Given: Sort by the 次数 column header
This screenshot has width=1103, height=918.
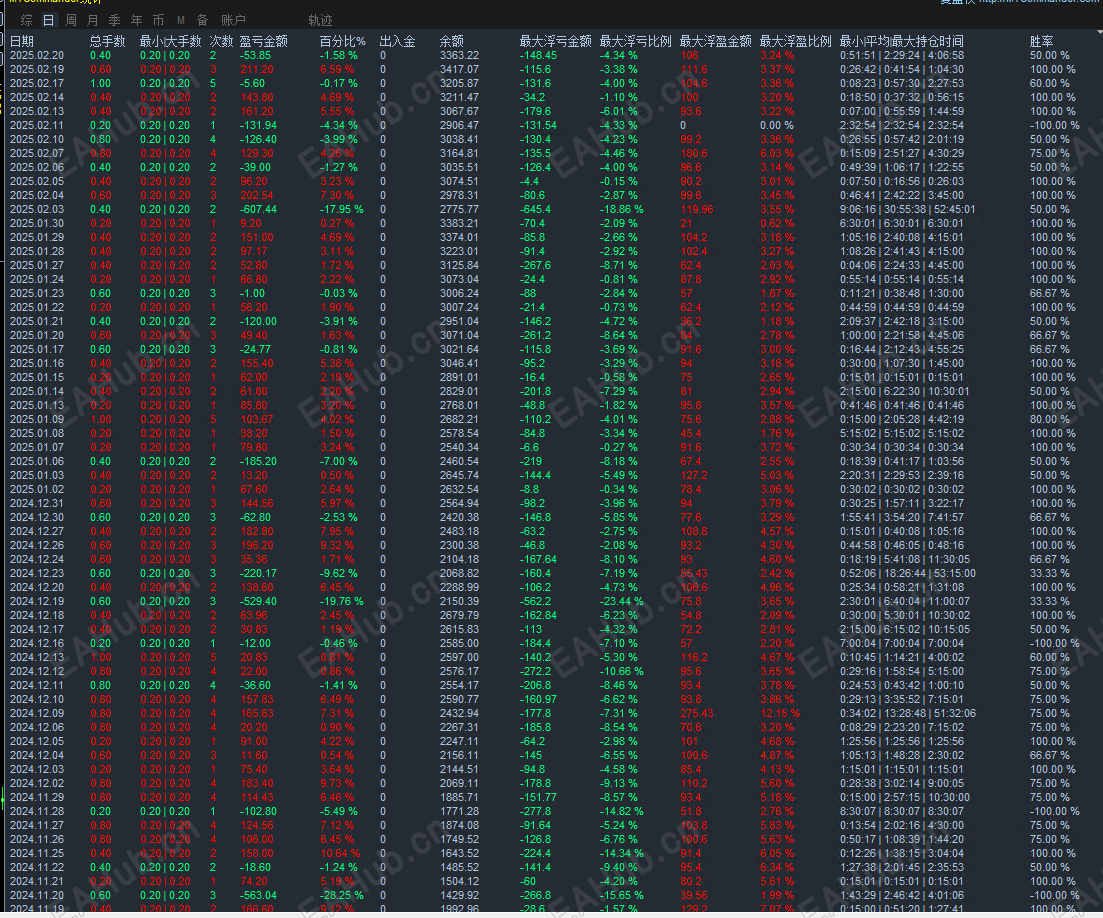Looking at the screenshot, I should point(222,42).
